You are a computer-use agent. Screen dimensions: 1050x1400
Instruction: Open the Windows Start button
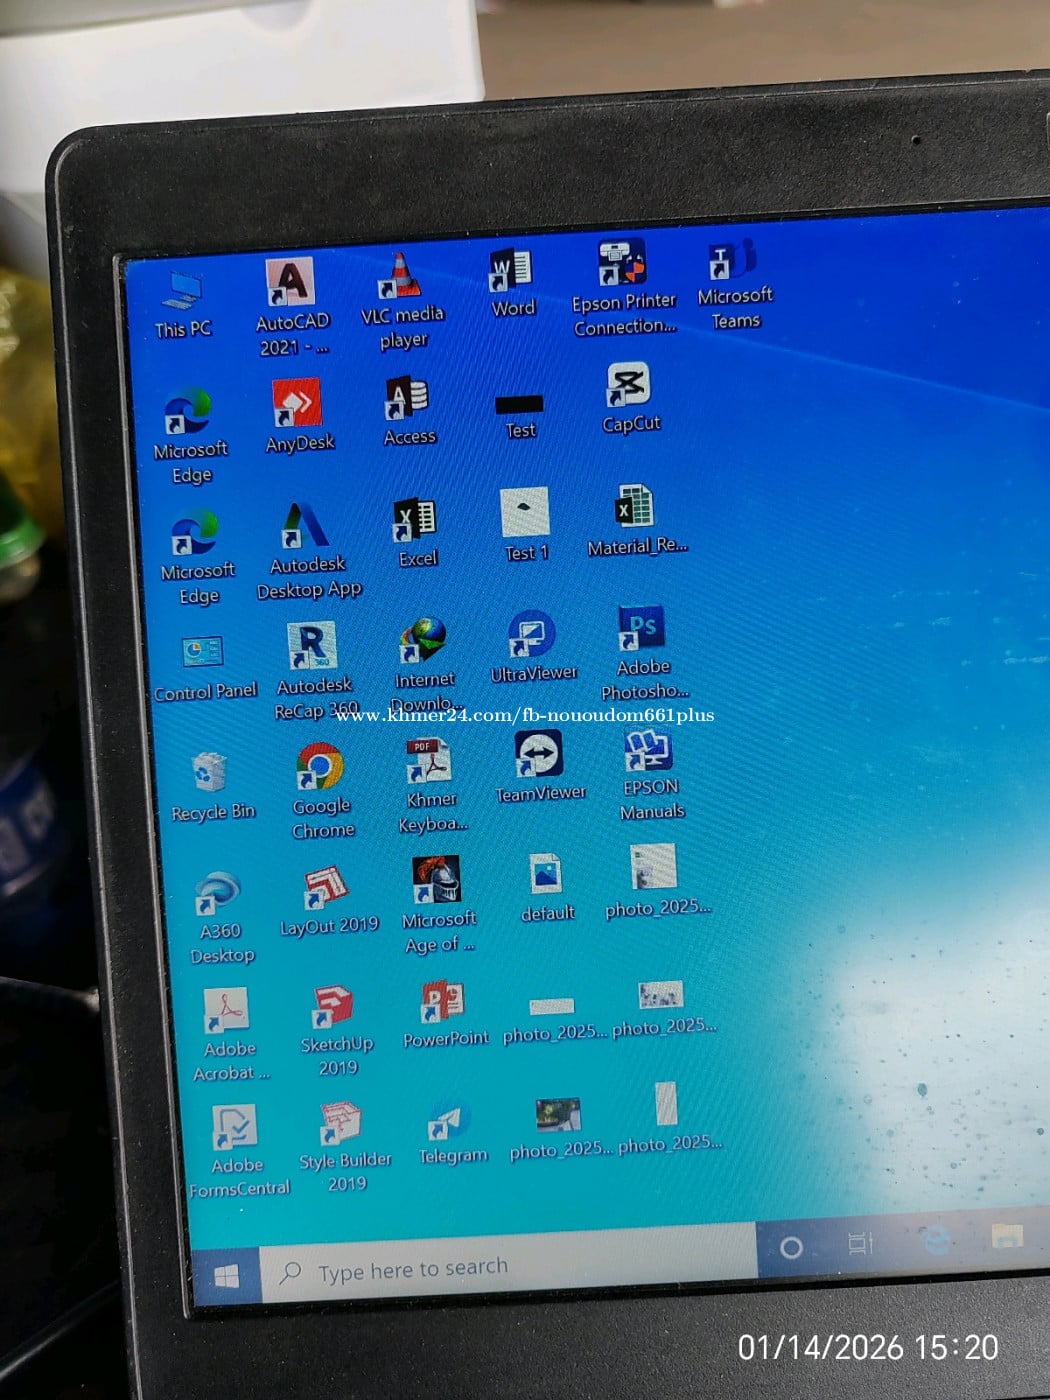pyautogui.click(x=227, y=1277)
